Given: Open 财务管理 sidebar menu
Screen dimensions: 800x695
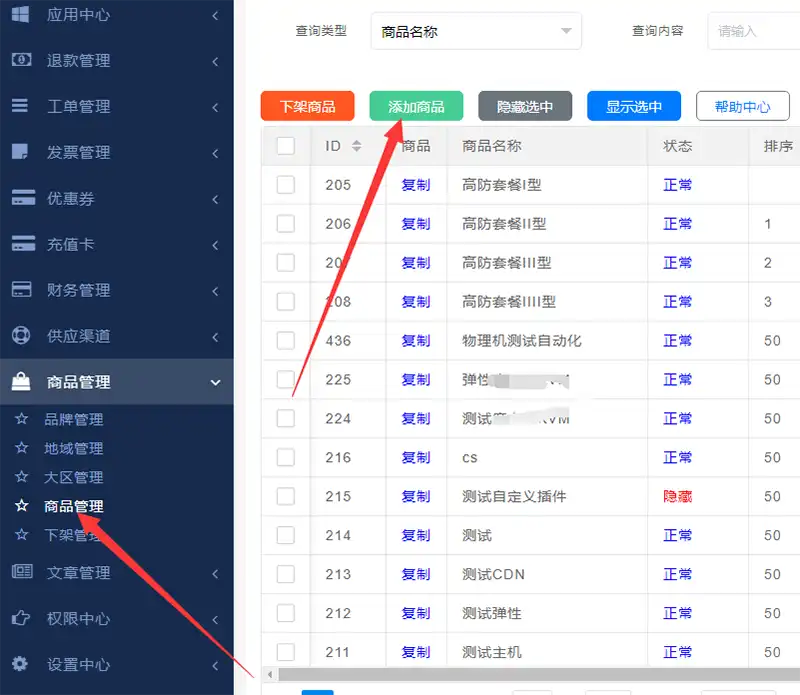Looking at the screenshot, I should (x=117, y=290).
